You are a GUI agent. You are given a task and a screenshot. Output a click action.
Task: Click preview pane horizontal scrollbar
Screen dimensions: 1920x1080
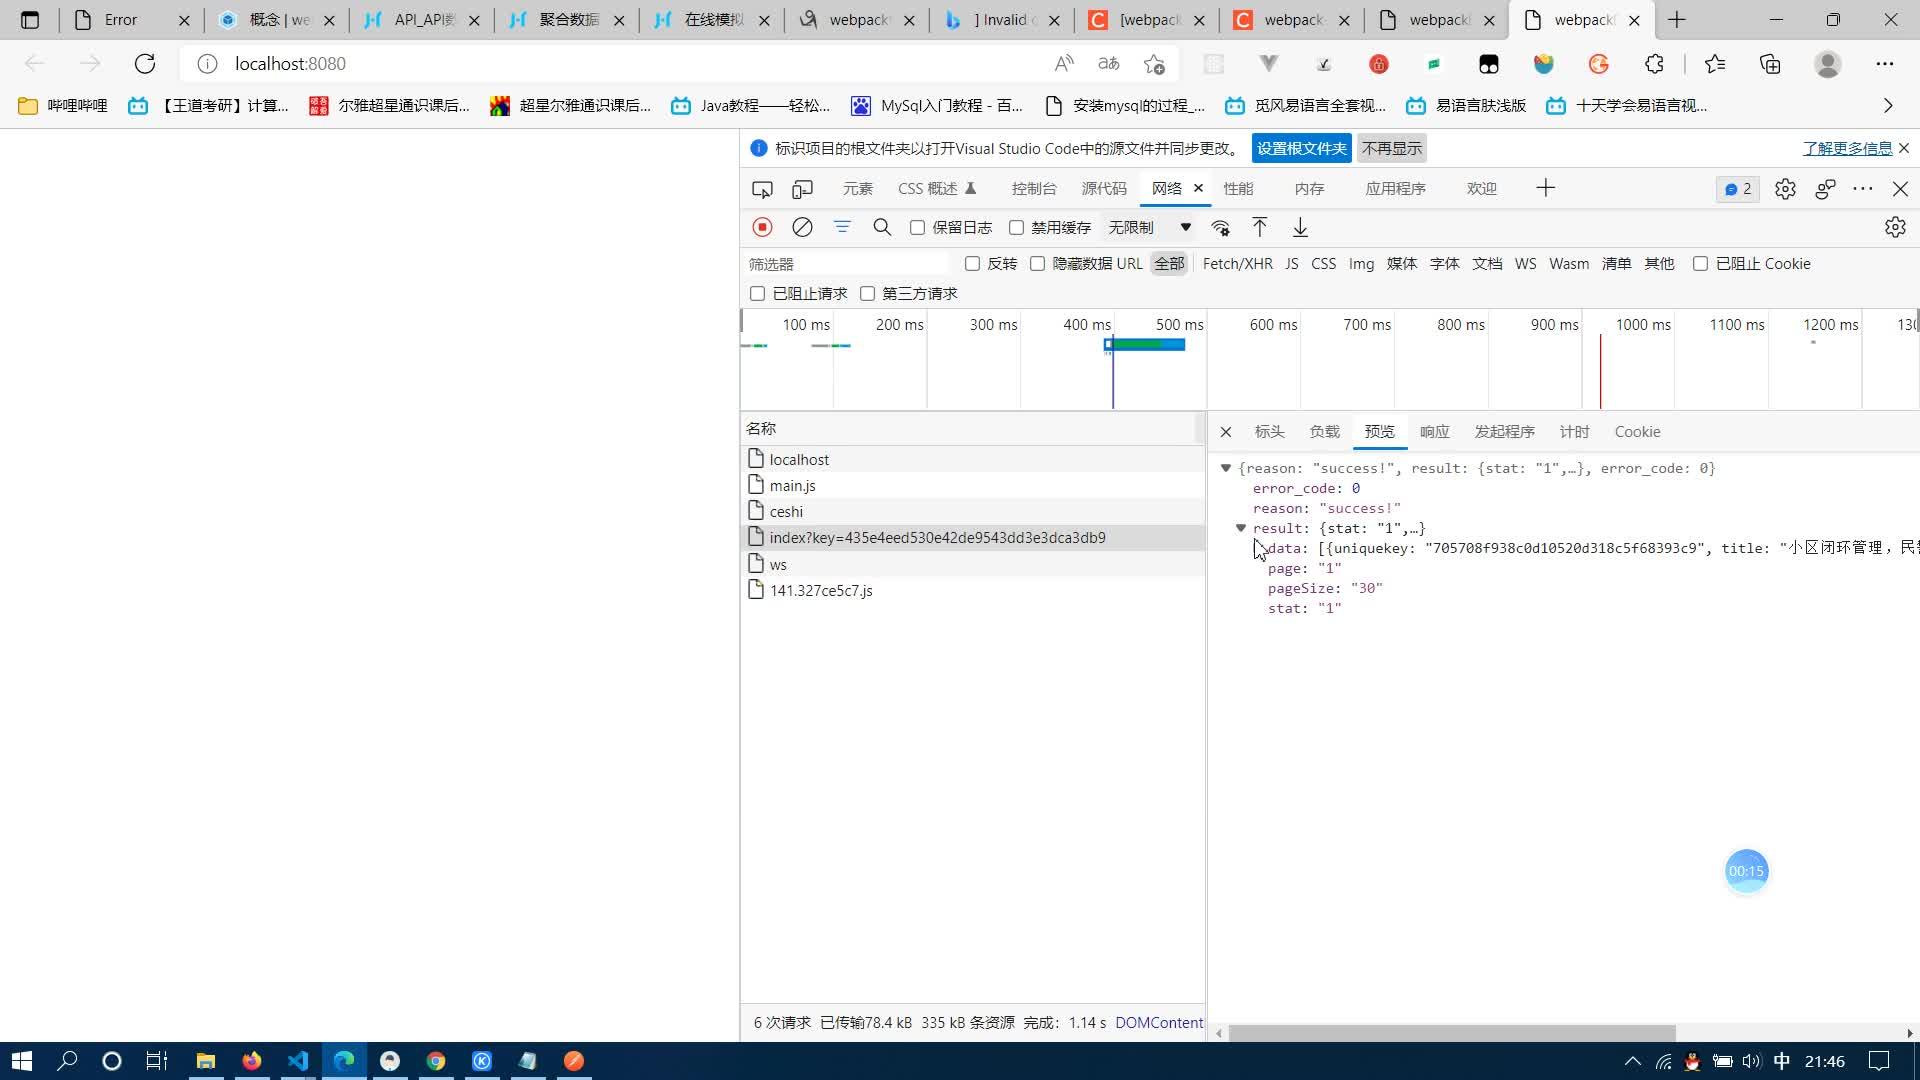[1452, 1033]
